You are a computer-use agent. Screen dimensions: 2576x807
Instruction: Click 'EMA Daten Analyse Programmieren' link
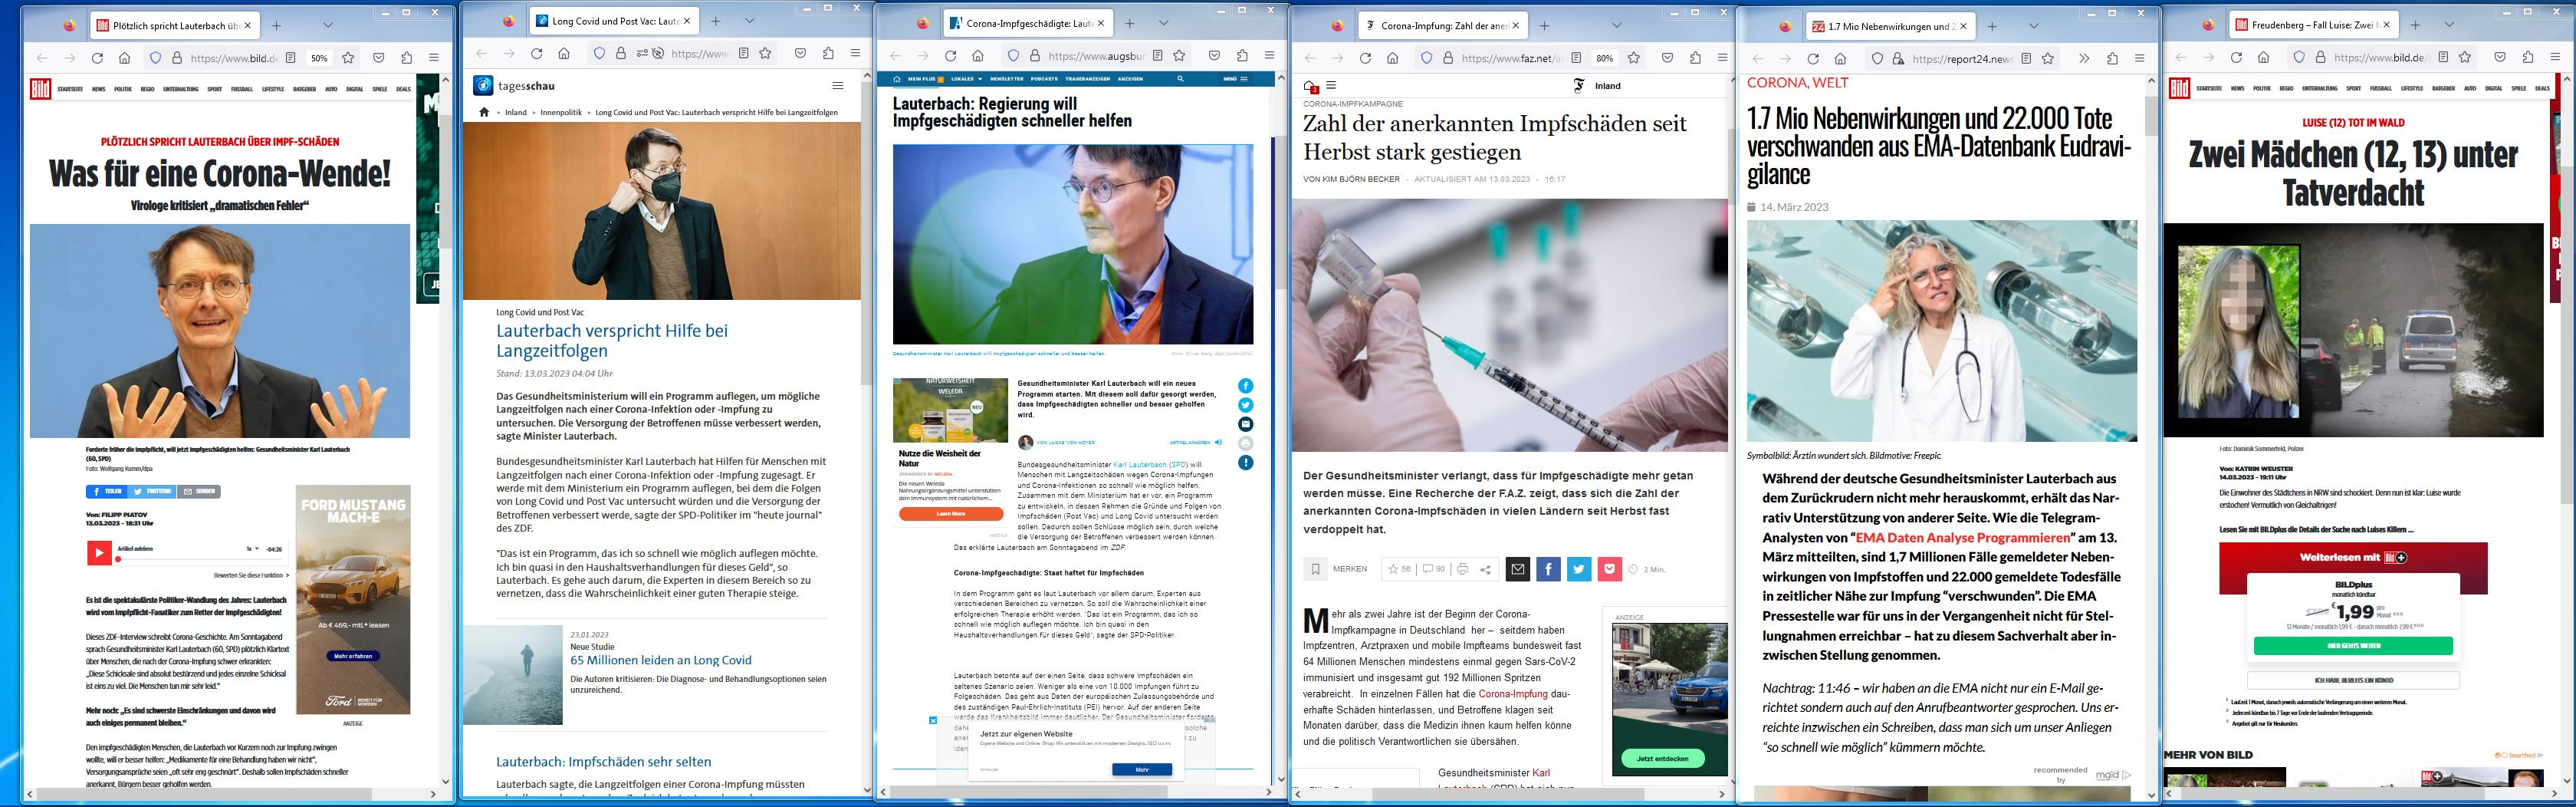(x=1962, y=538)
